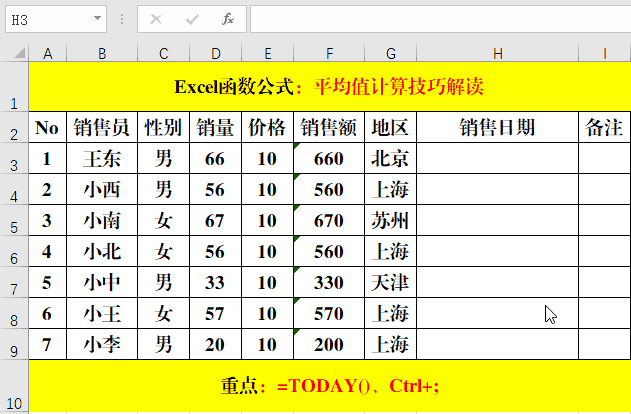Screen dimensions: 631x414
Task: Click the quantity cell 57
Action: (x=216, y=313)
